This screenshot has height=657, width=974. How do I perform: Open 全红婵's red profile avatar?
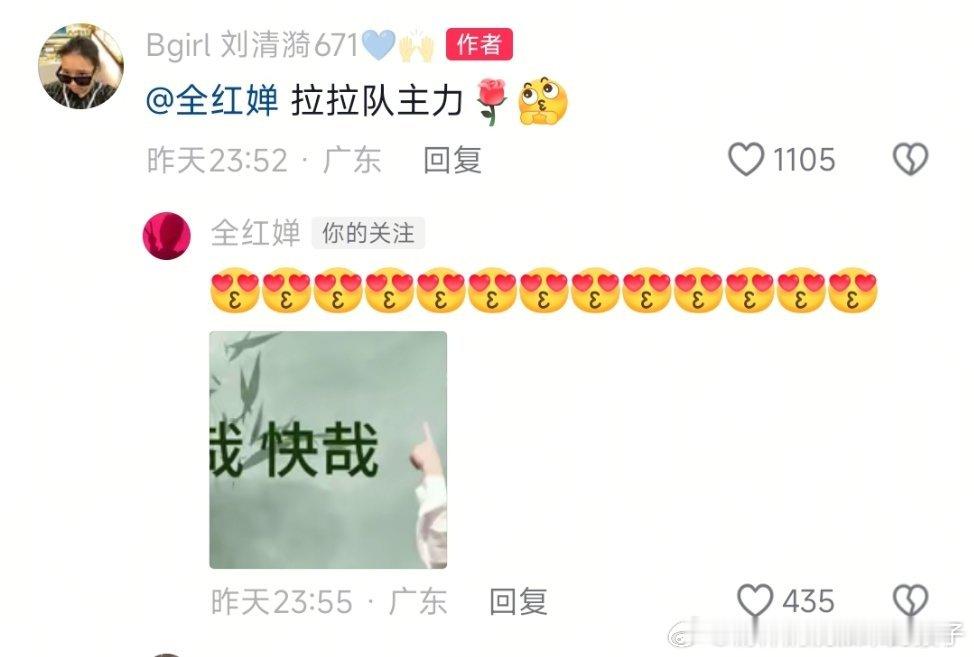[166, 235]
